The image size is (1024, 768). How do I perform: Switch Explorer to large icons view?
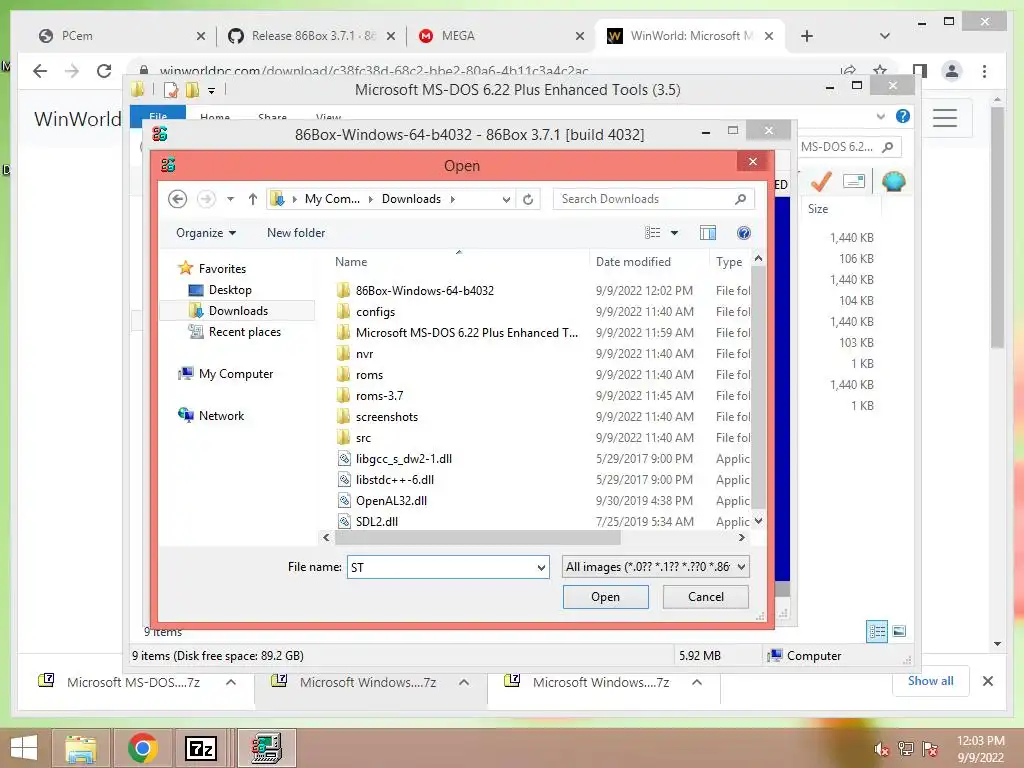click(899, 631)
